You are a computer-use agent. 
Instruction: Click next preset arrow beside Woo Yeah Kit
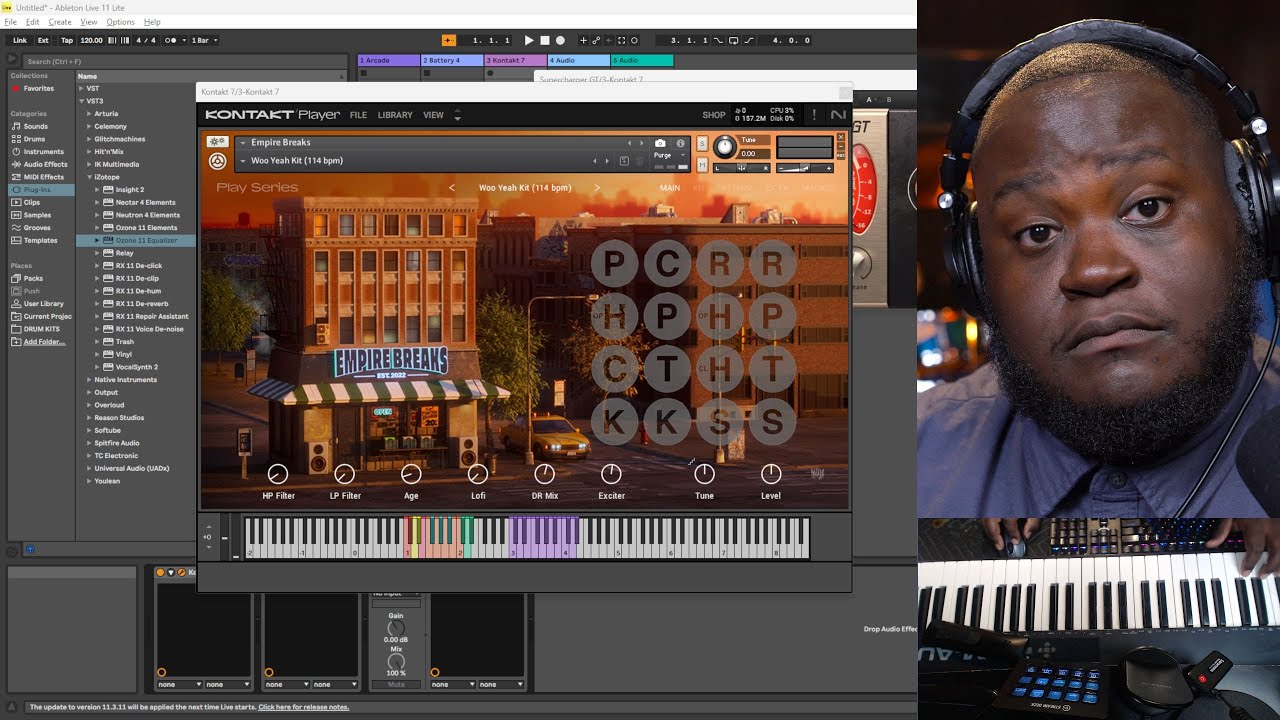click(x=597, y=188)
